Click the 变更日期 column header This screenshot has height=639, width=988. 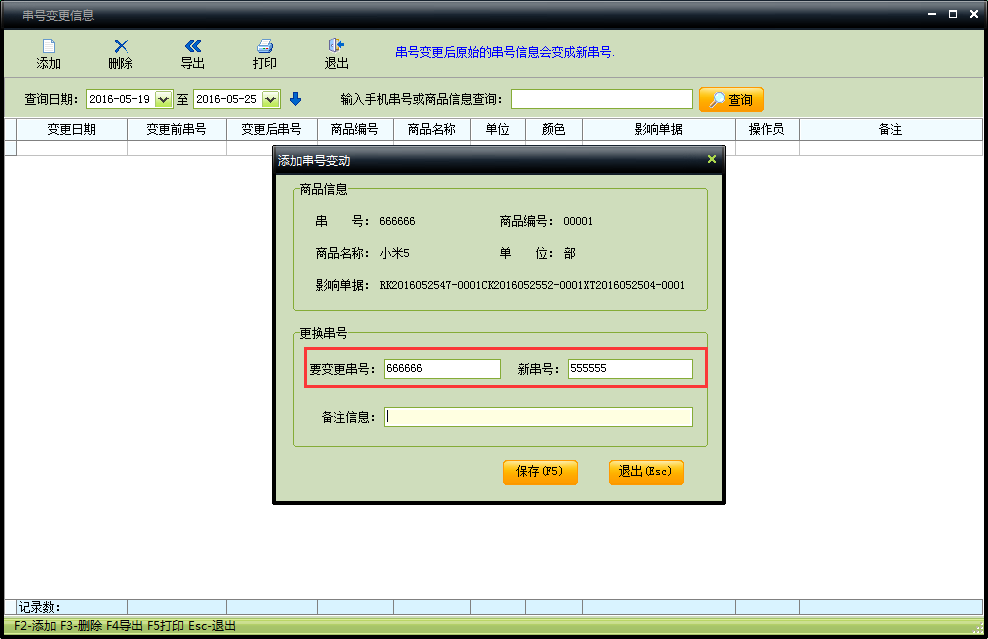(72, 129)
